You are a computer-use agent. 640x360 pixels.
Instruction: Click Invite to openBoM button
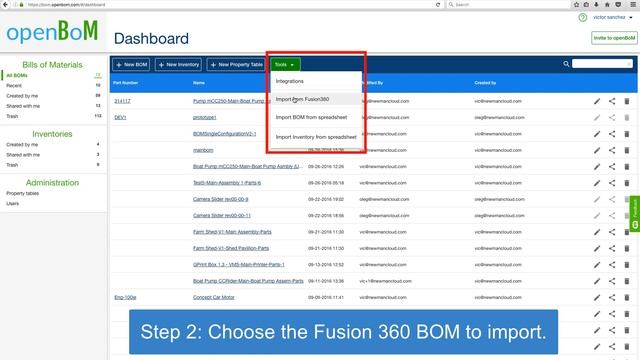click(614, 38)
